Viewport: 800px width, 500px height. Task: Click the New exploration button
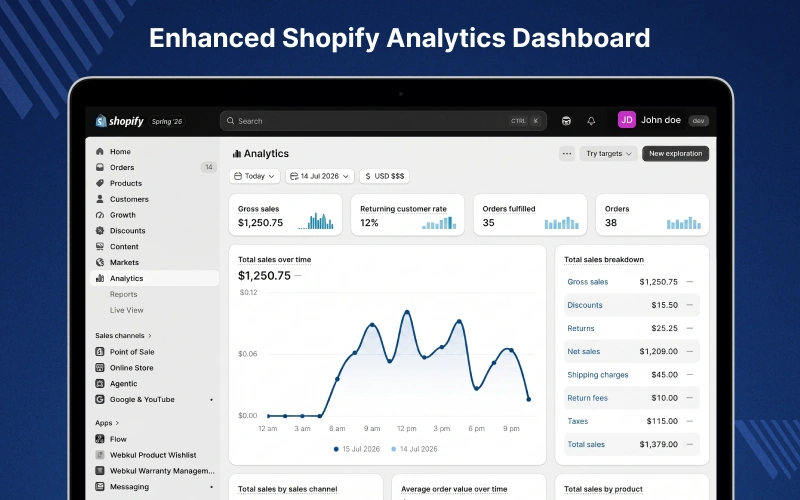(x=676, y=154)
